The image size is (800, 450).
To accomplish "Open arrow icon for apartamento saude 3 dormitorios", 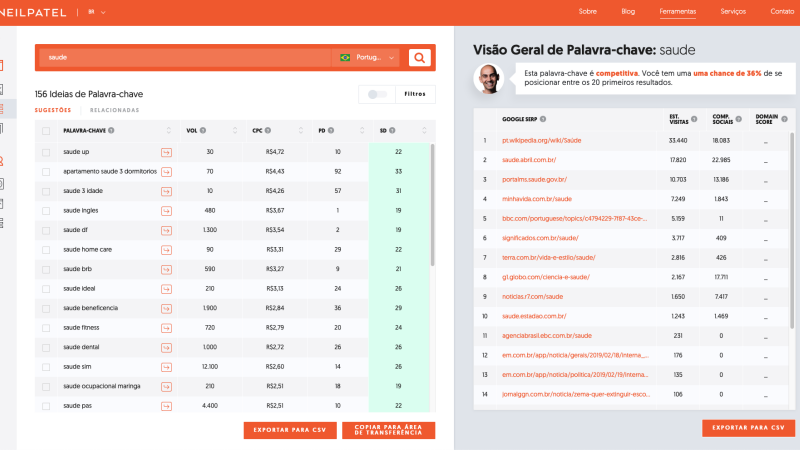I will pos(166,172).
